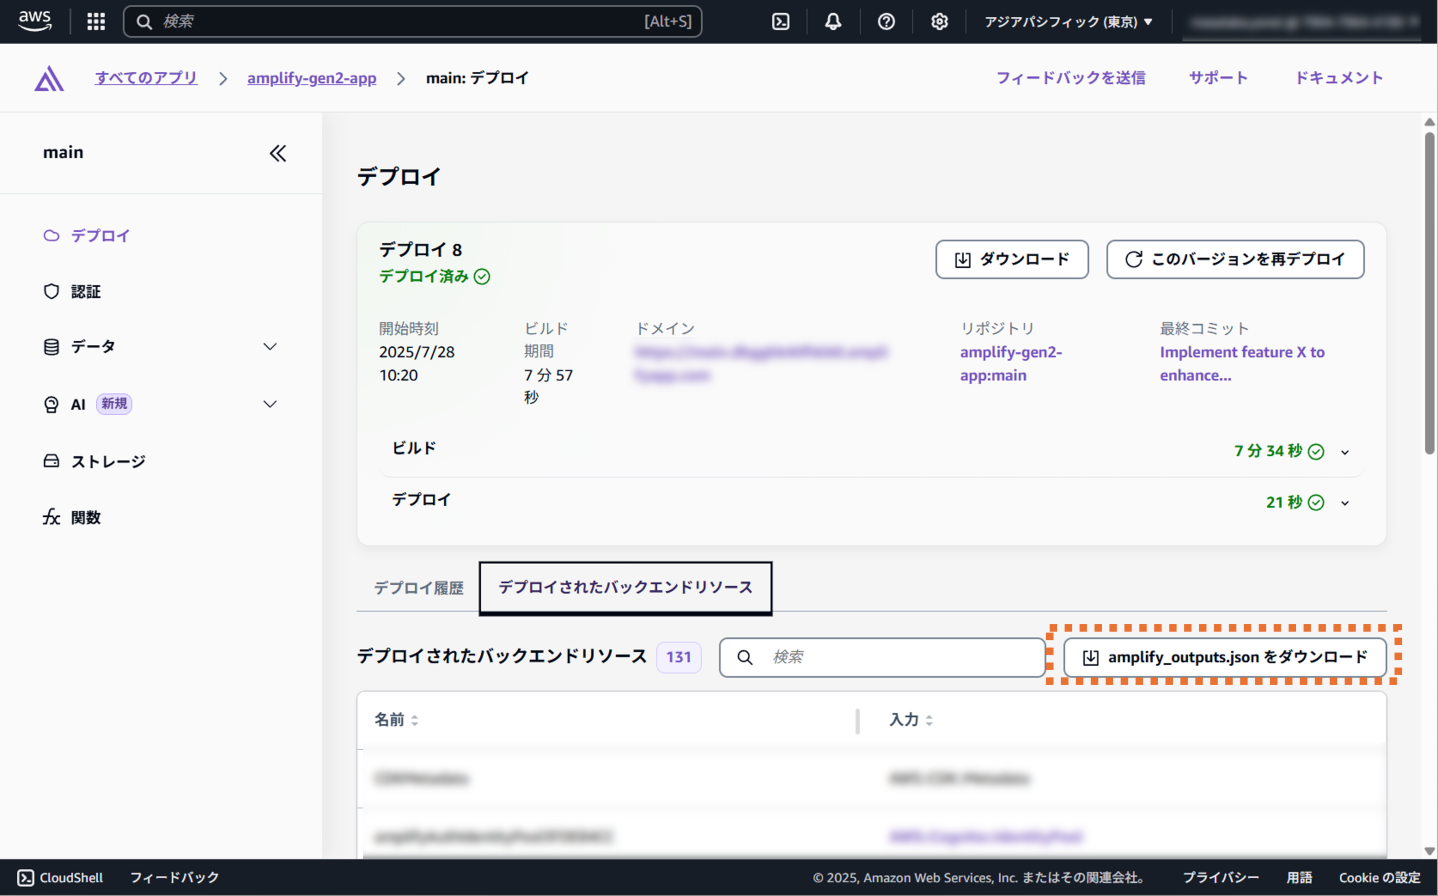Click the デプロイ step success check icon

tap(1316, 503)
